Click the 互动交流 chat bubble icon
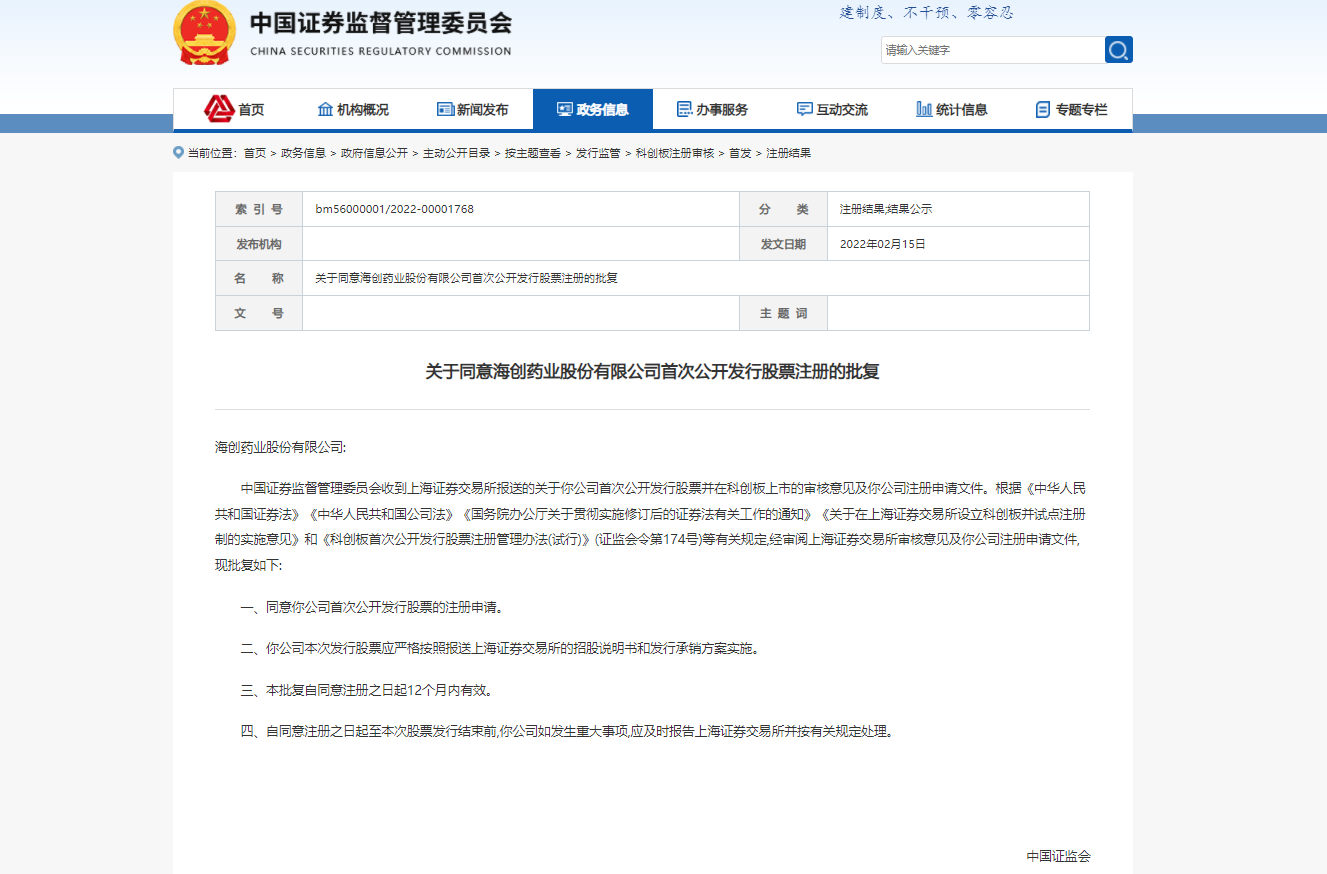The width and height of the screenshot is (1327, 874). point(804,109)
